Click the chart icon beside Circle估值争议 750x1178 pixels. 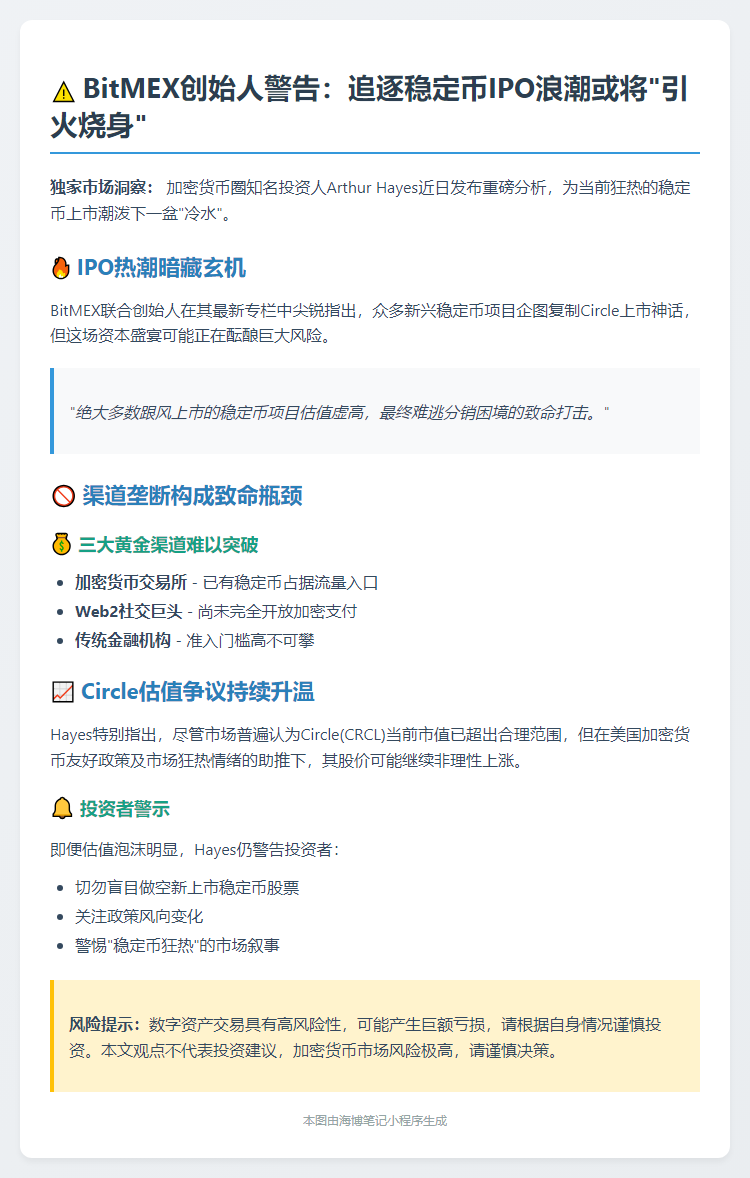(x=62, y=692)
